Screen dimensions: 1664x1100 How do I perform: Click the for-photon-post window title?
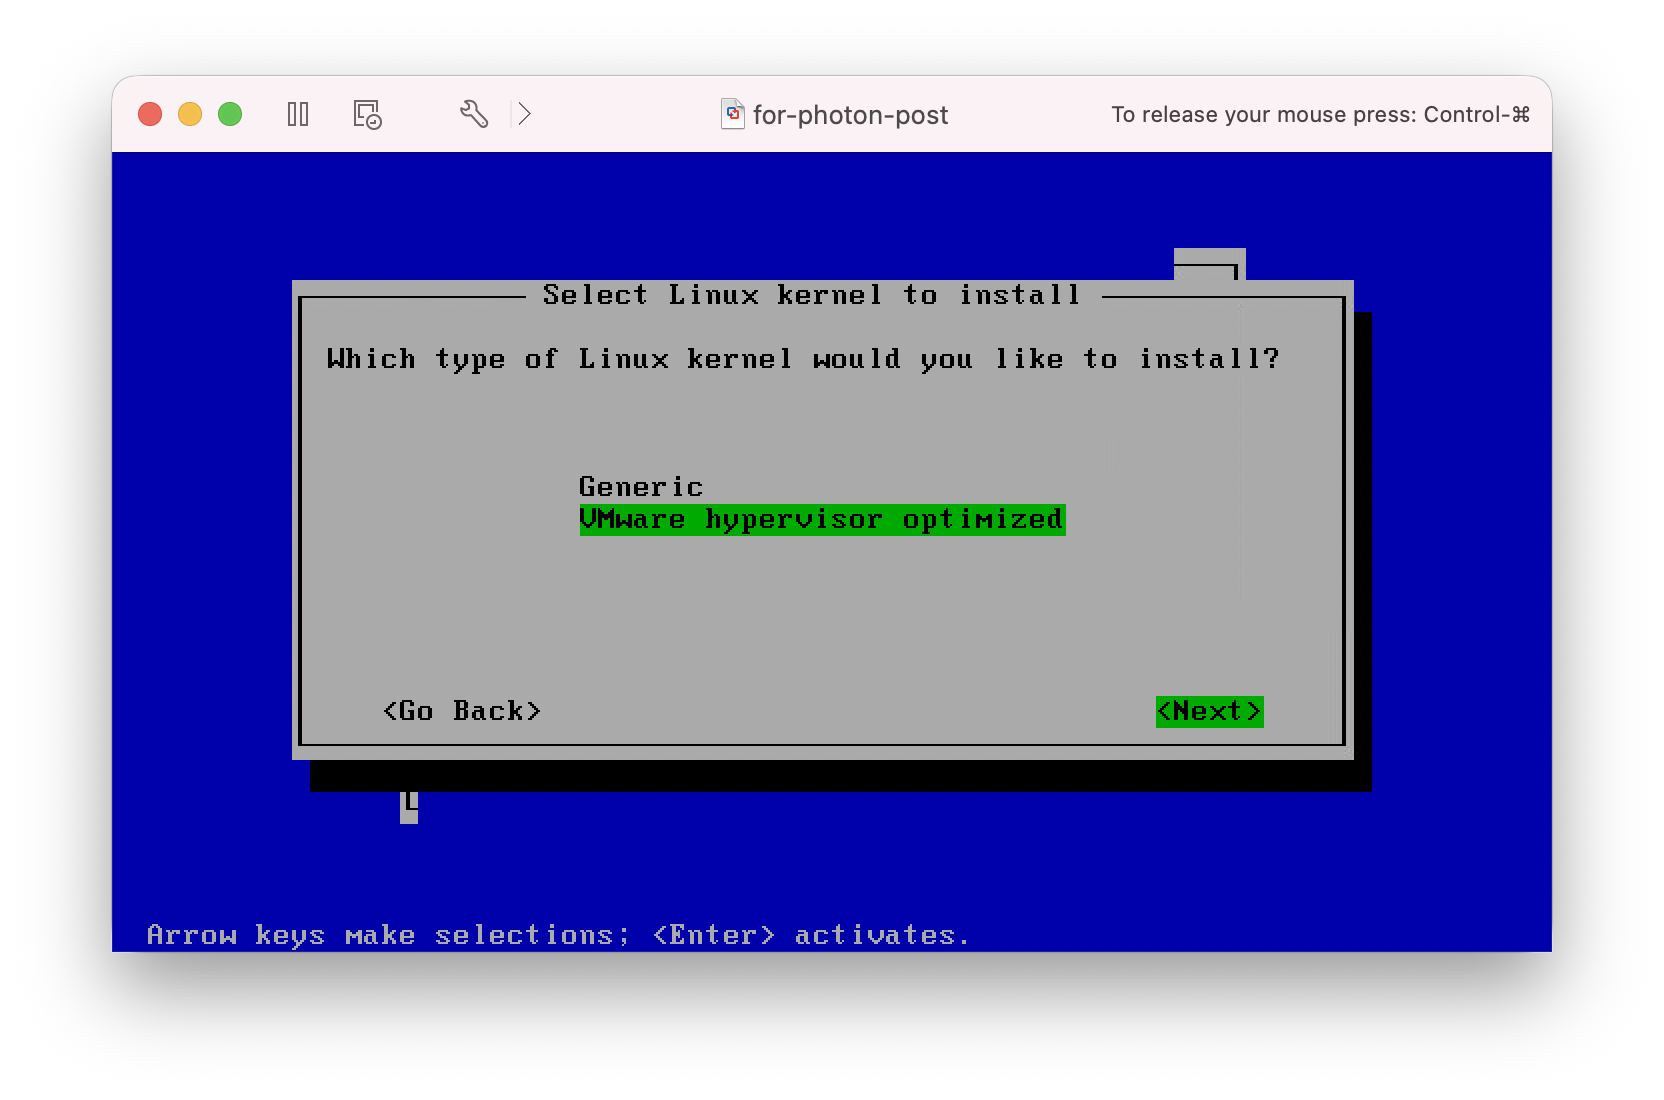click(x=850, y=115)
